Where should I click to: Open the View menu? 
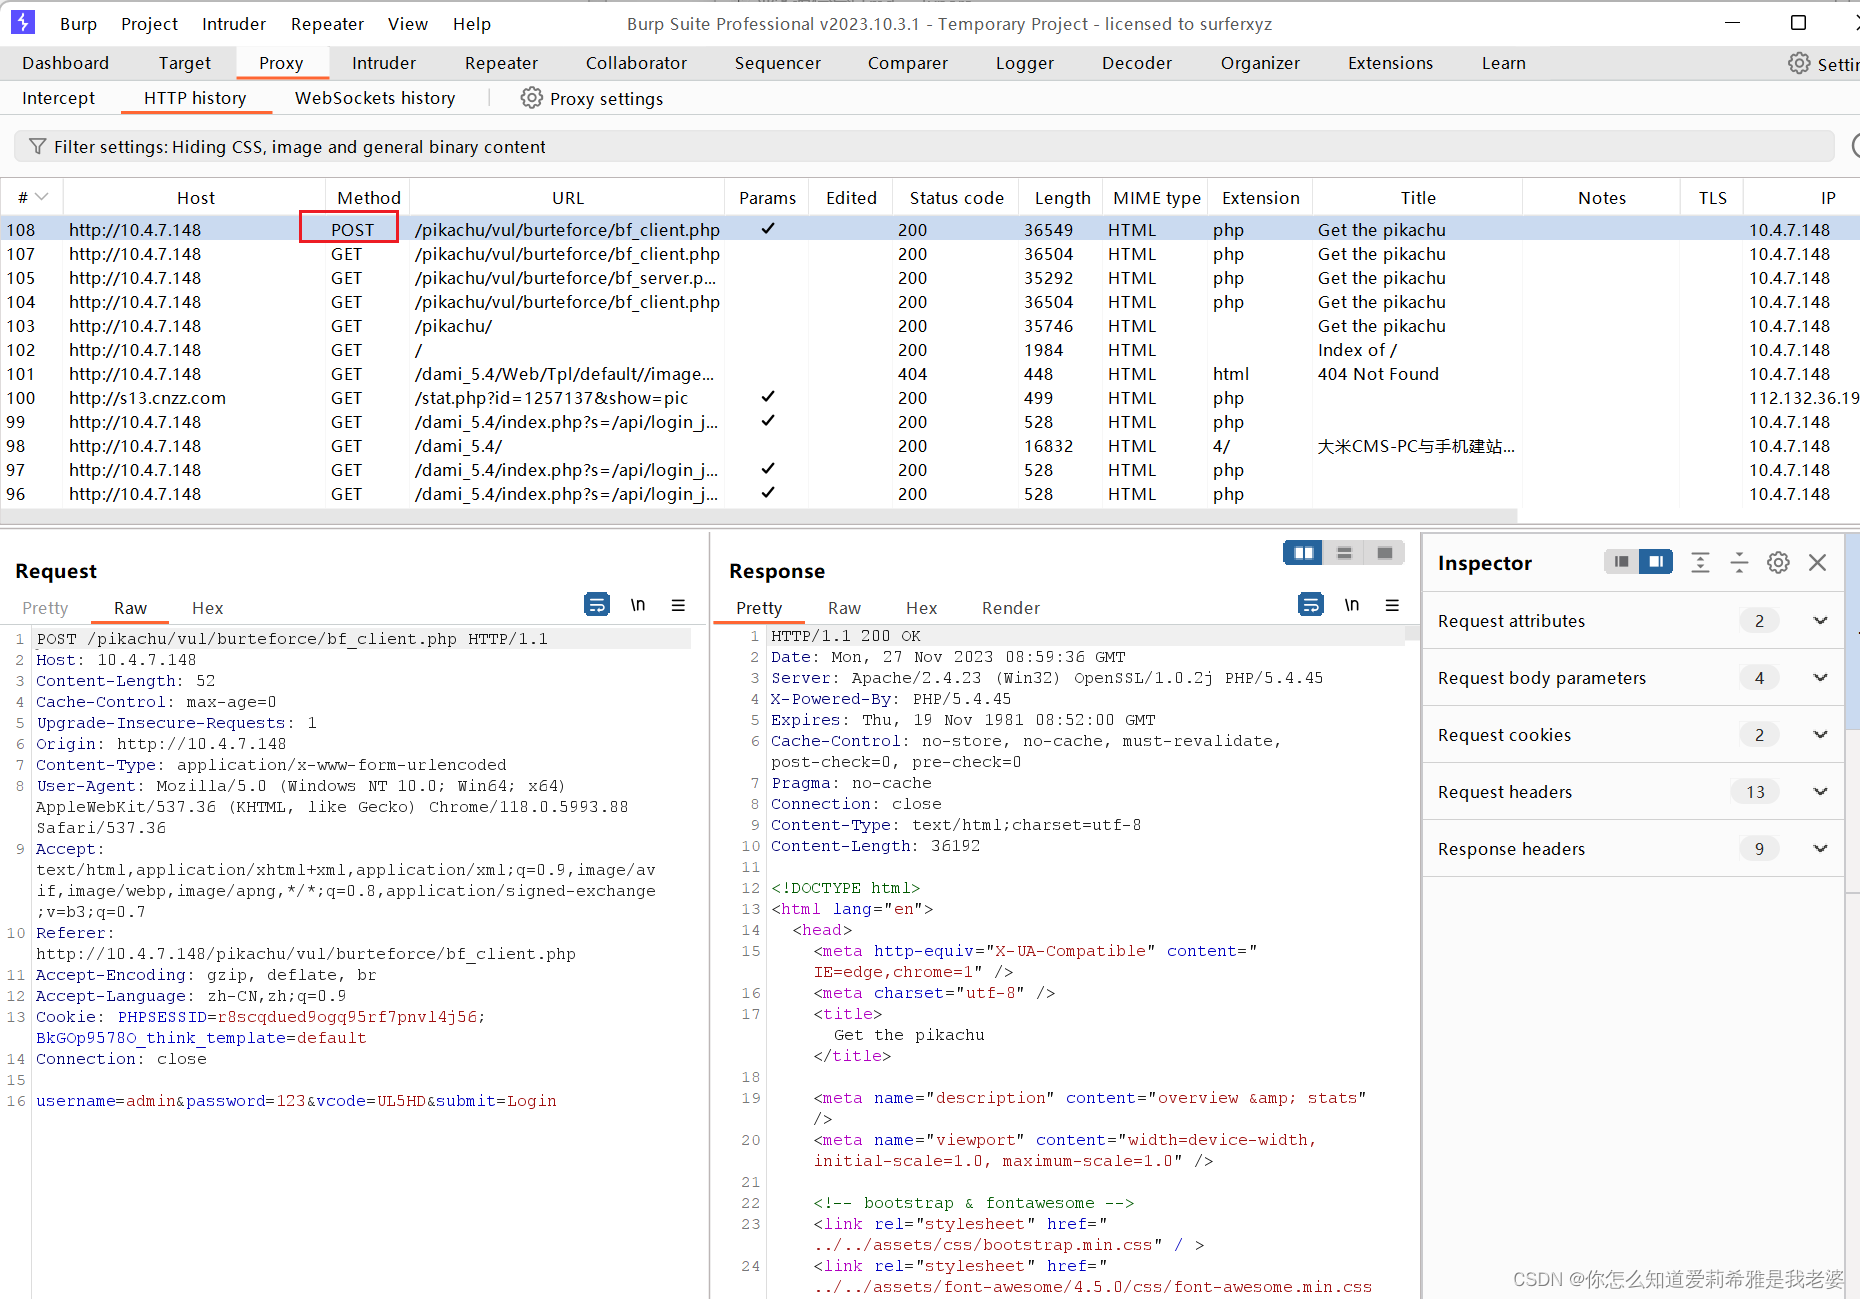[x=407, y=24]
